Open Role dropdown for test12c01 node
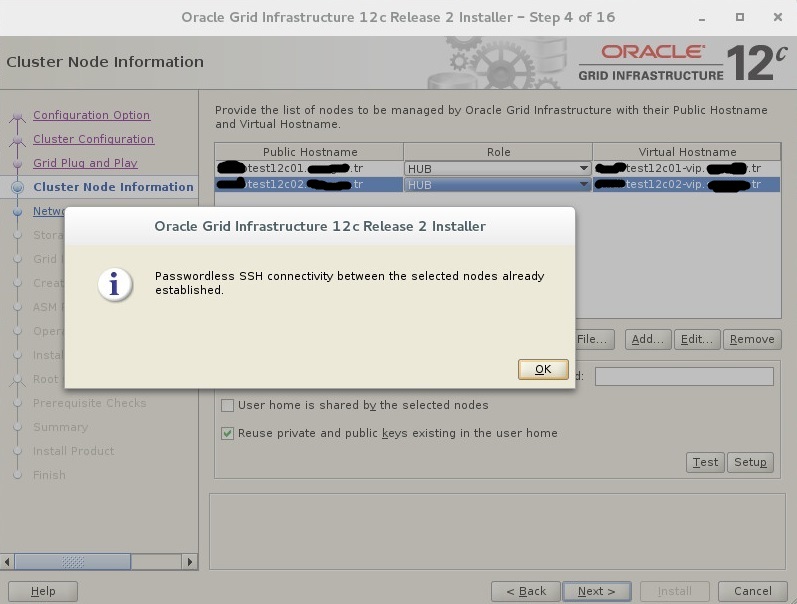 pos(498,168)
